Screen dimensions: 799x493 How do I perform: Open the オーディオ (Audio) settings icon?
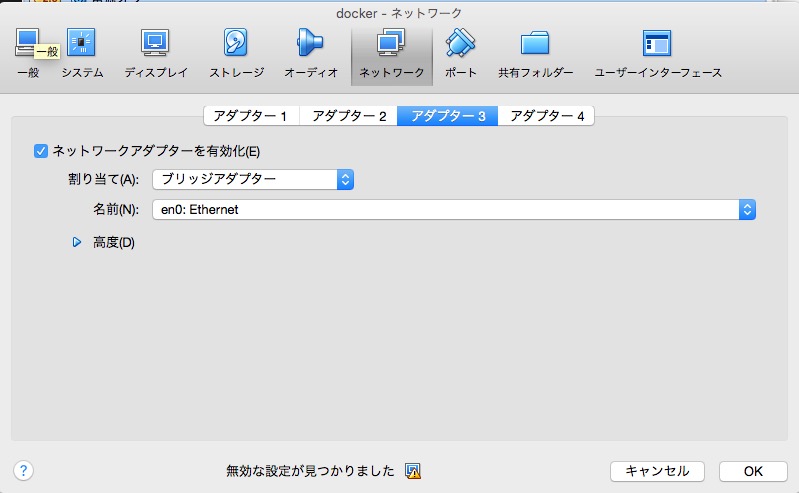[x=310, y=54]
